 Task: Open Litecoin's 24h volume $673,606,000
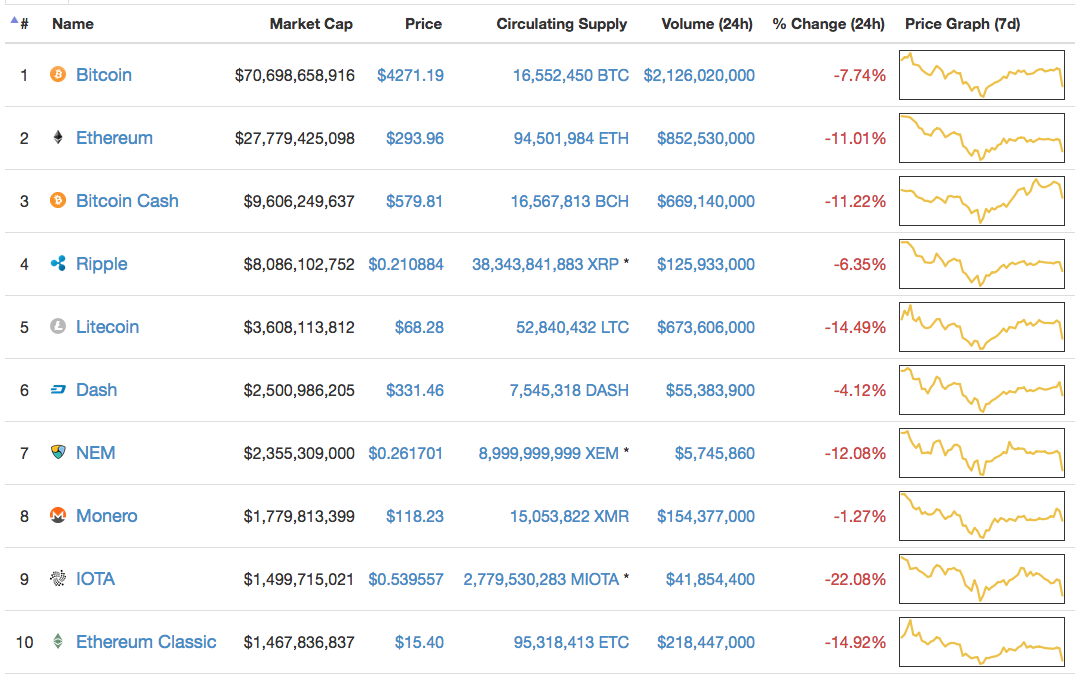click(x=706, y=327)
